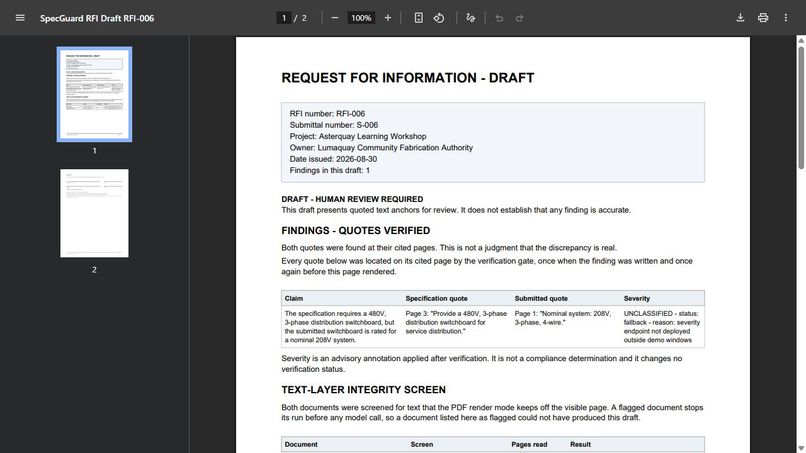This screenshot has height=453, width=806.
Task: Click the zoom in plus button
Action: tap(388, 18)
